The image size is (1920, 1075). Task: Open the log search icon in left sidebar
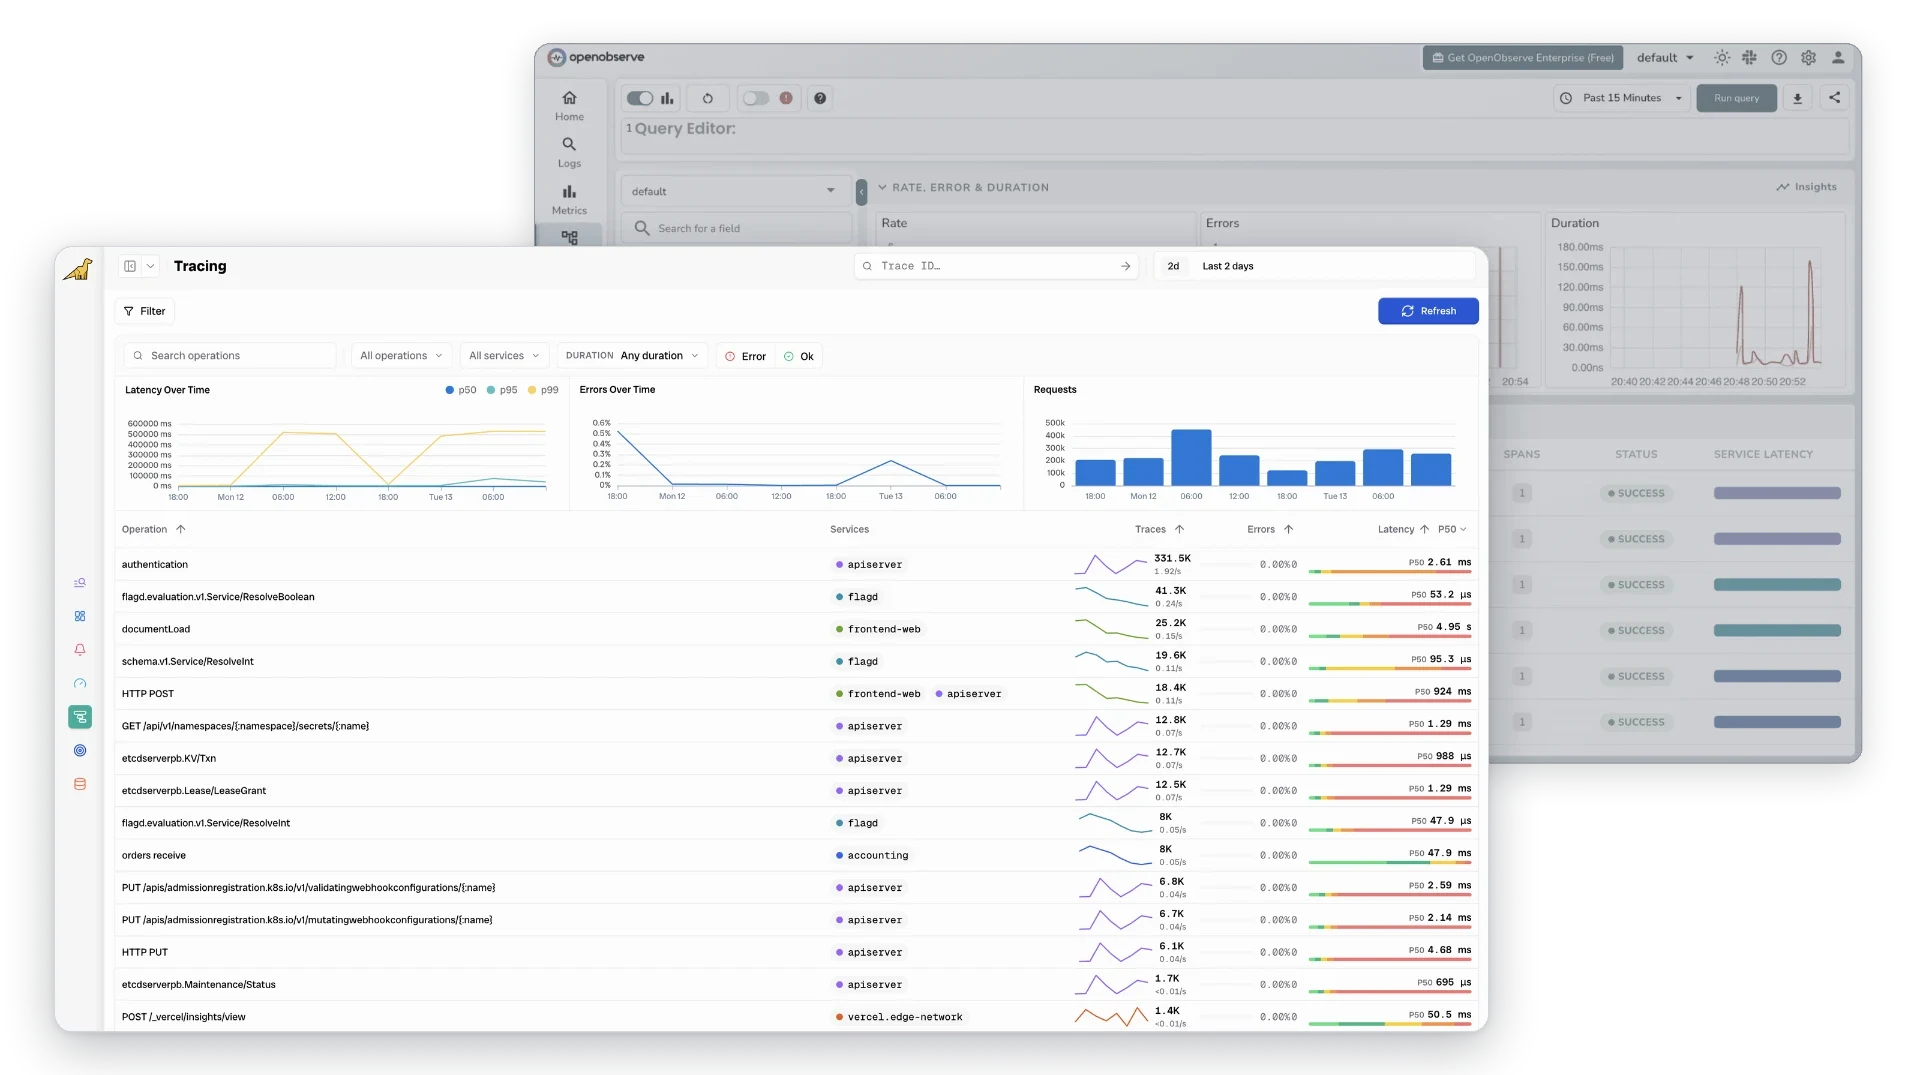pyautogui.click(x=80, y=583)
